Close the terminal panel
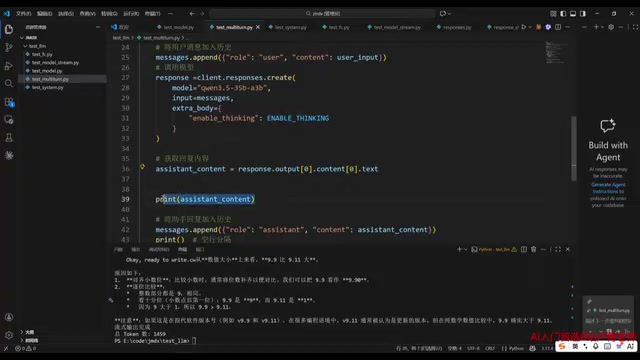 pyautogui.click(x=568, y=249)
